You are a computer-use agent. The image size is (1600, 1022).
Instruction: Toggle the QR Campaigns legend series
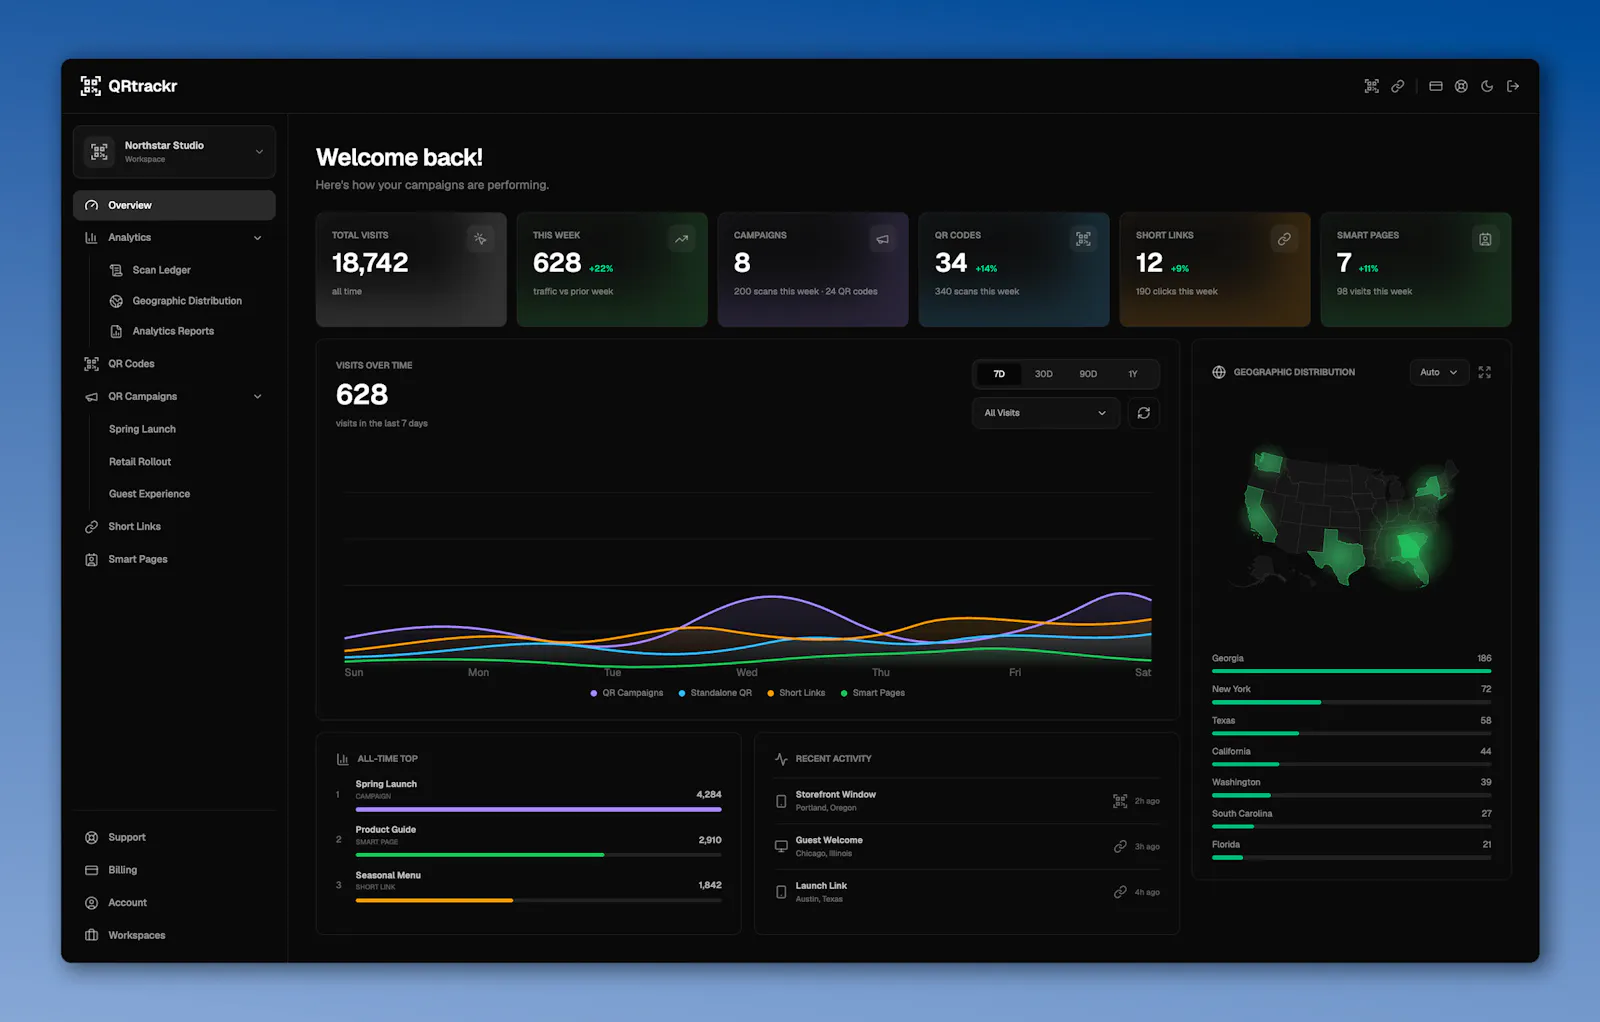pos(627,693)
